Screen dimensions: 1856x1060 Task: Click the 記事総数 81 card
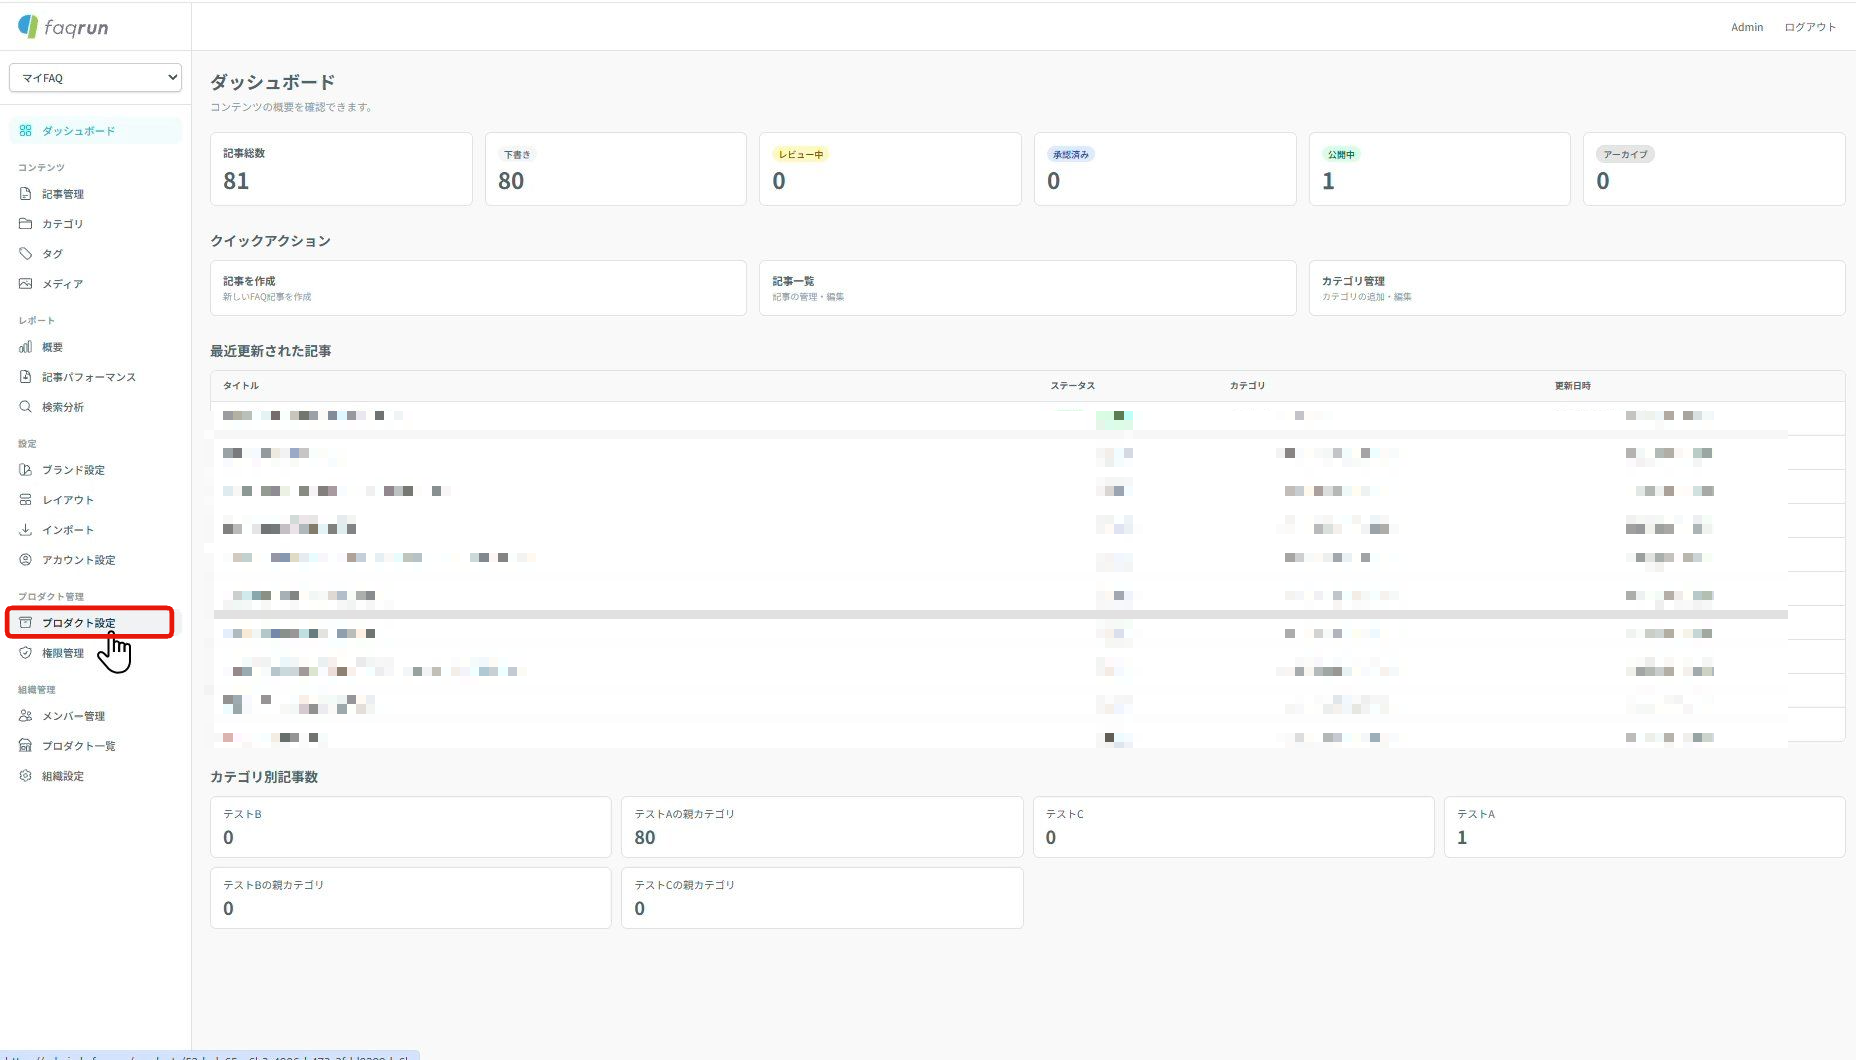[x=341, y=169]
